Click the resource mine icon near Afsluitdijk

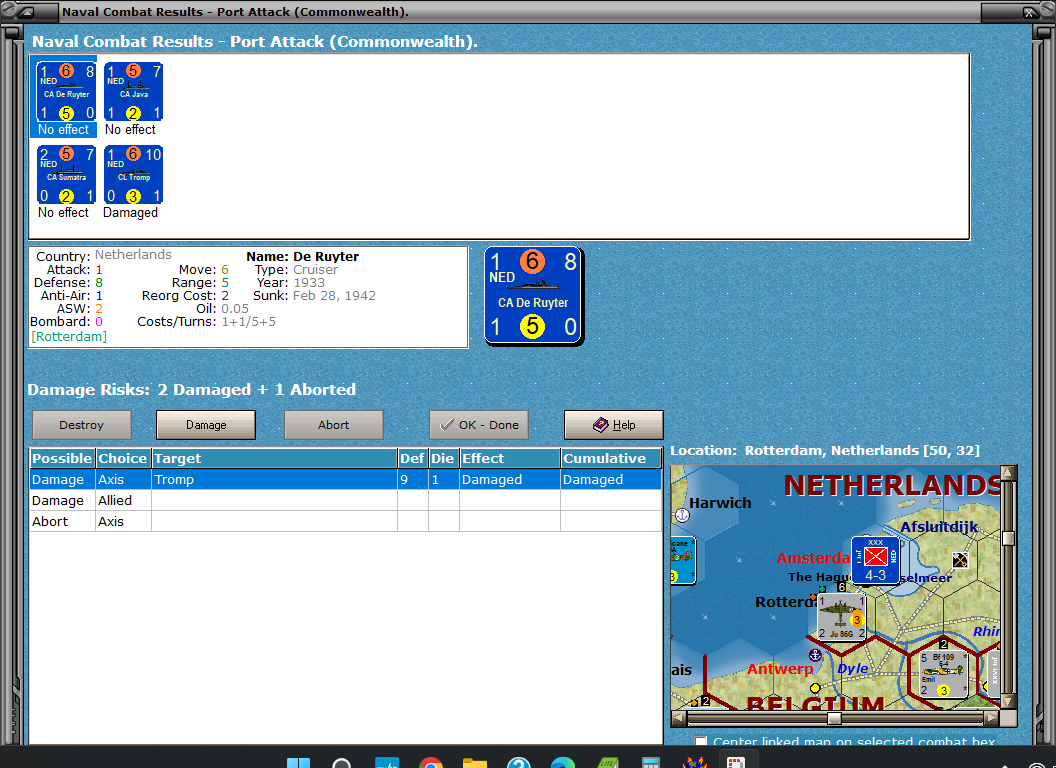pos(960,560)
